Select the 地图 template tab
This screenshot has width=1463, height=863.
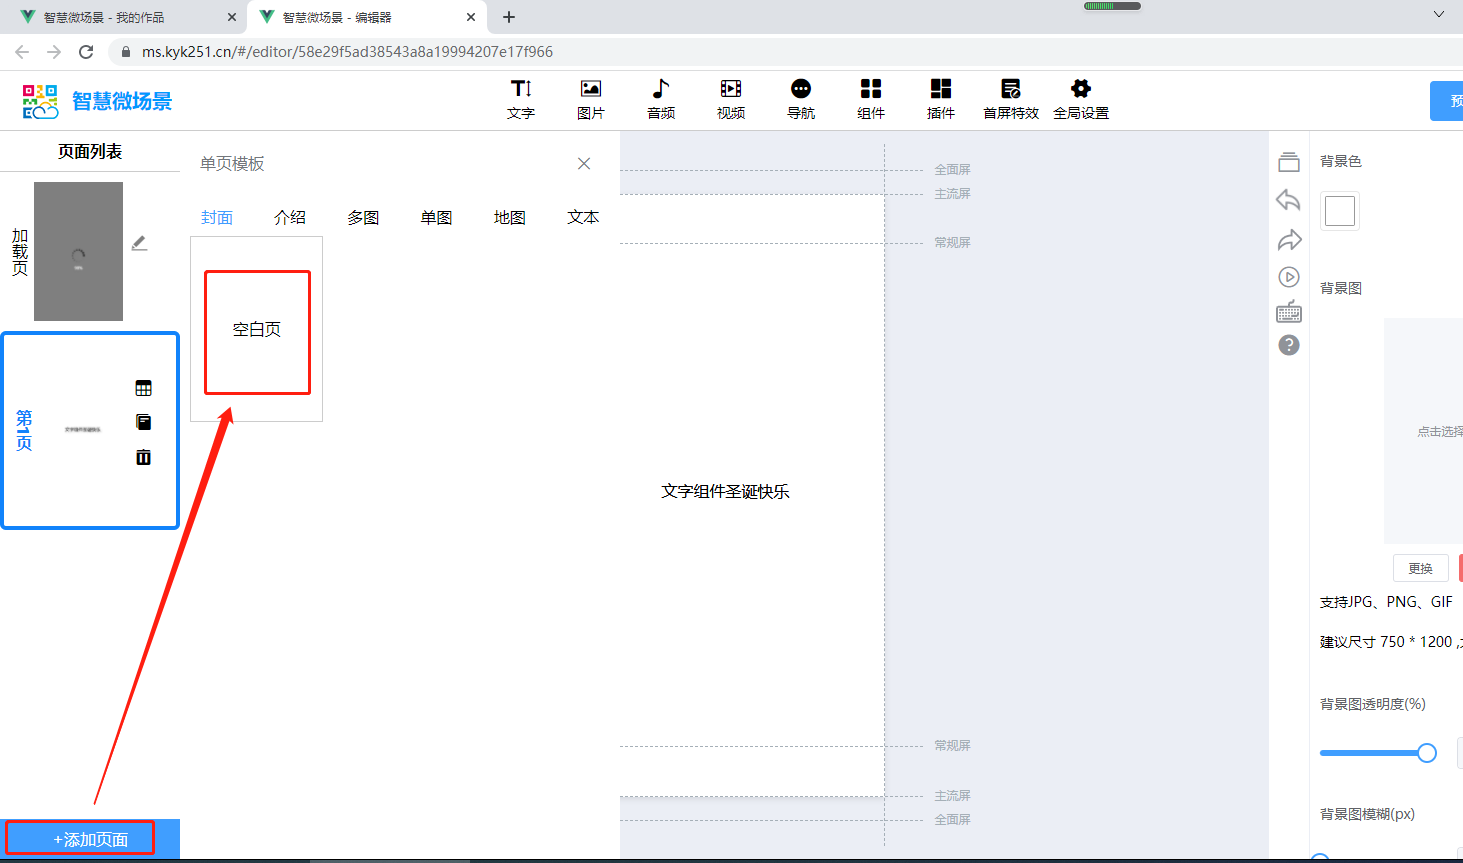(509, 217)
